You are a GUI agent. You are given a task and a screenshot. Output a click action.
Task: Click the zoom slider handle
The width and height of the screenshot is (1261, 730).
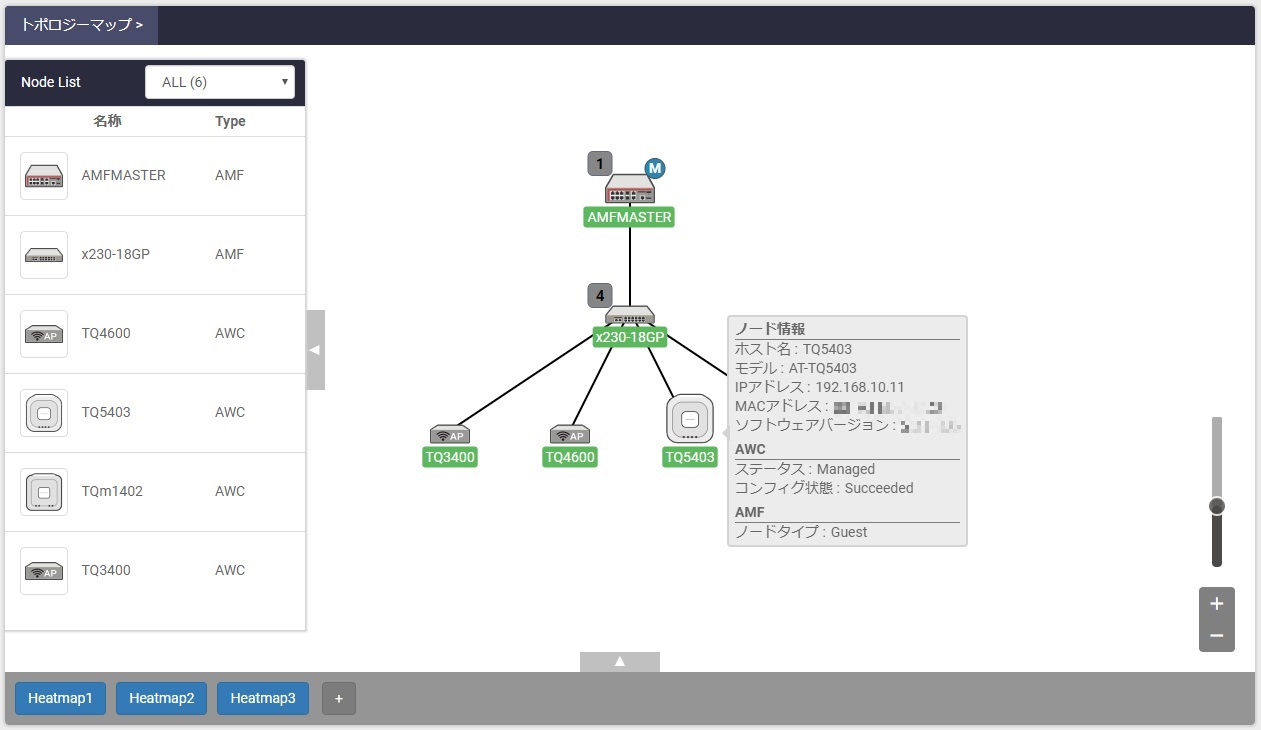pos(1217,506)
